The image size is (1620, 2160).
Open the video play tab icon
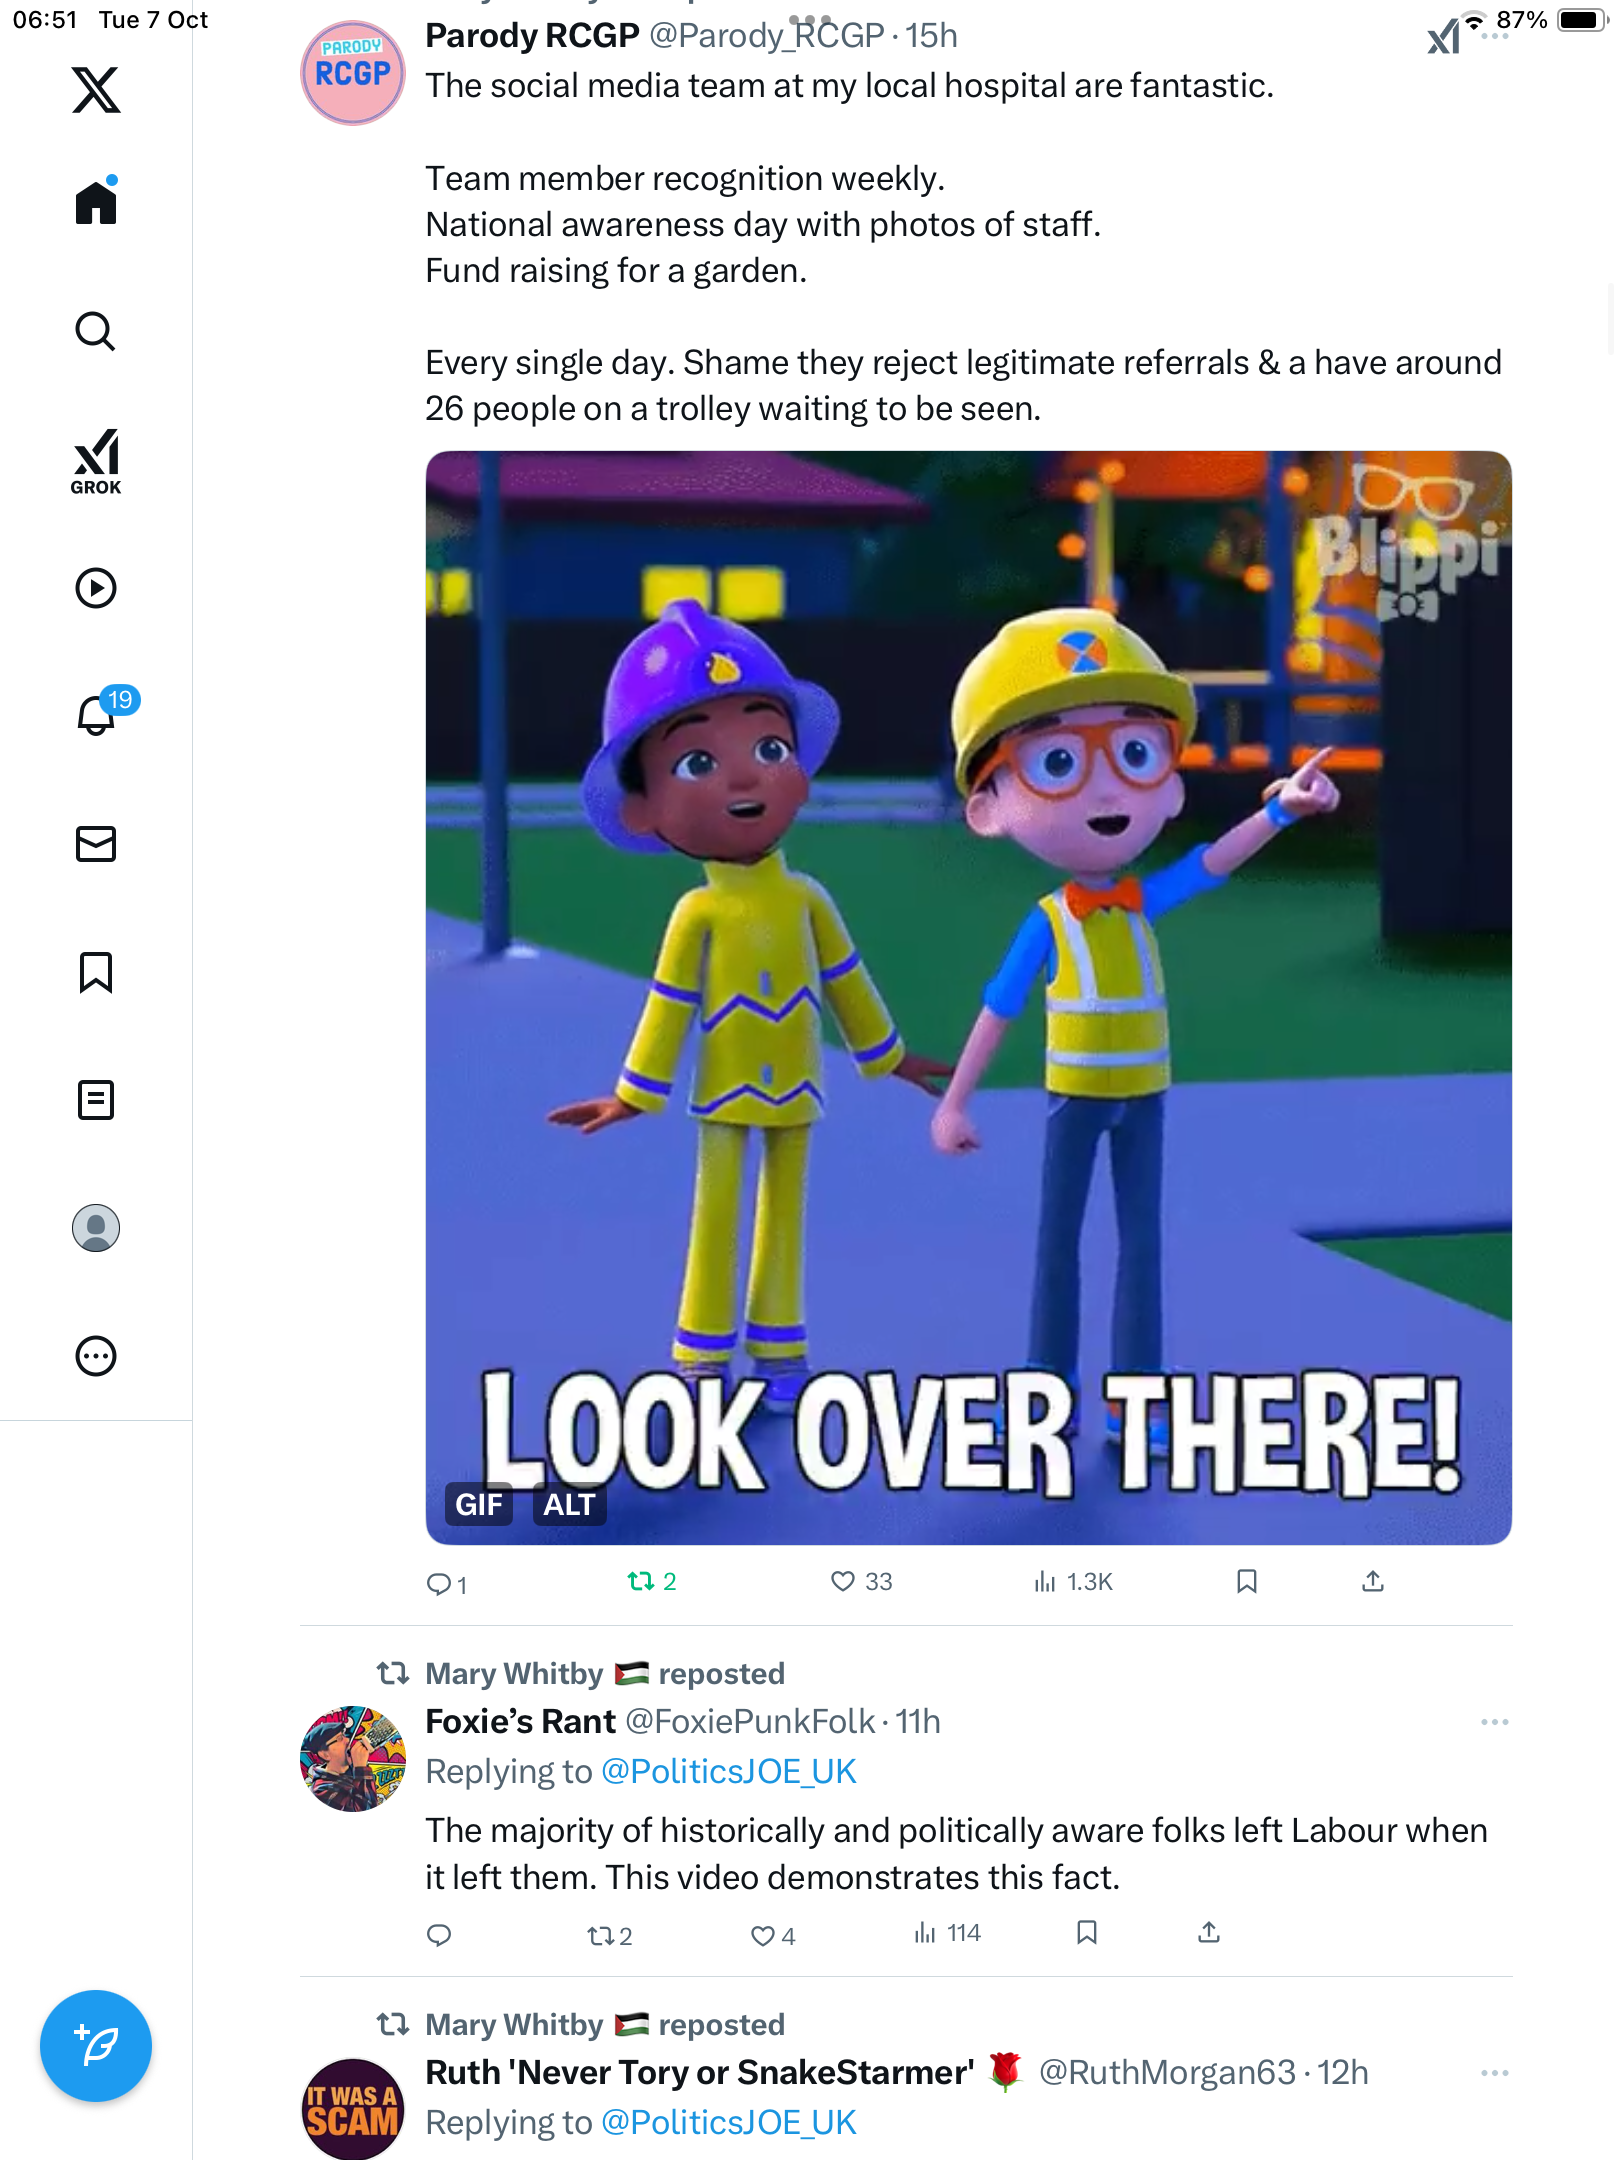click(96, 588)
